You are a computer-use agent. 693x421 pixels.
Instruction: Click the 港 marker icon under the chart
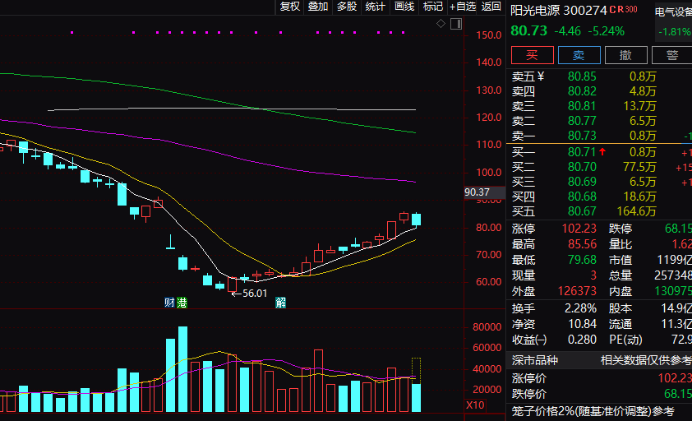[x=182, y=303]
